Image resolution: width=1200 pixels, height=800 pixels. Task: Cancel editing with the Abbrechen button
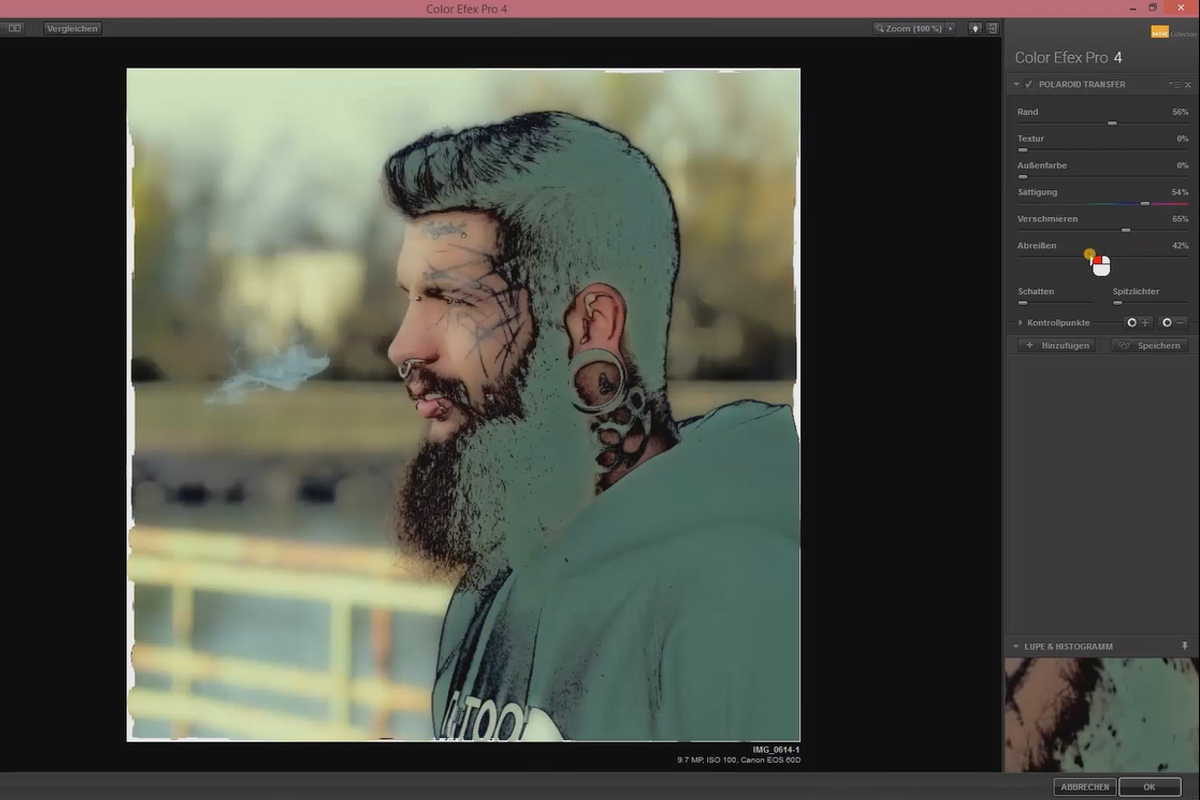[1084, 787]
